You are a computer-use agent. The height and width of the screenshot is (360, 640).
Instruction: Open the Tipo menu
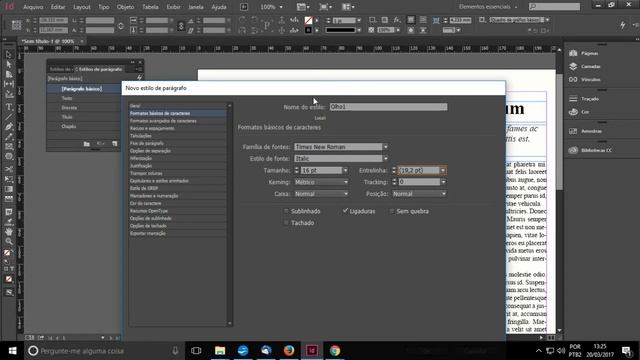[x=104, y=7]
